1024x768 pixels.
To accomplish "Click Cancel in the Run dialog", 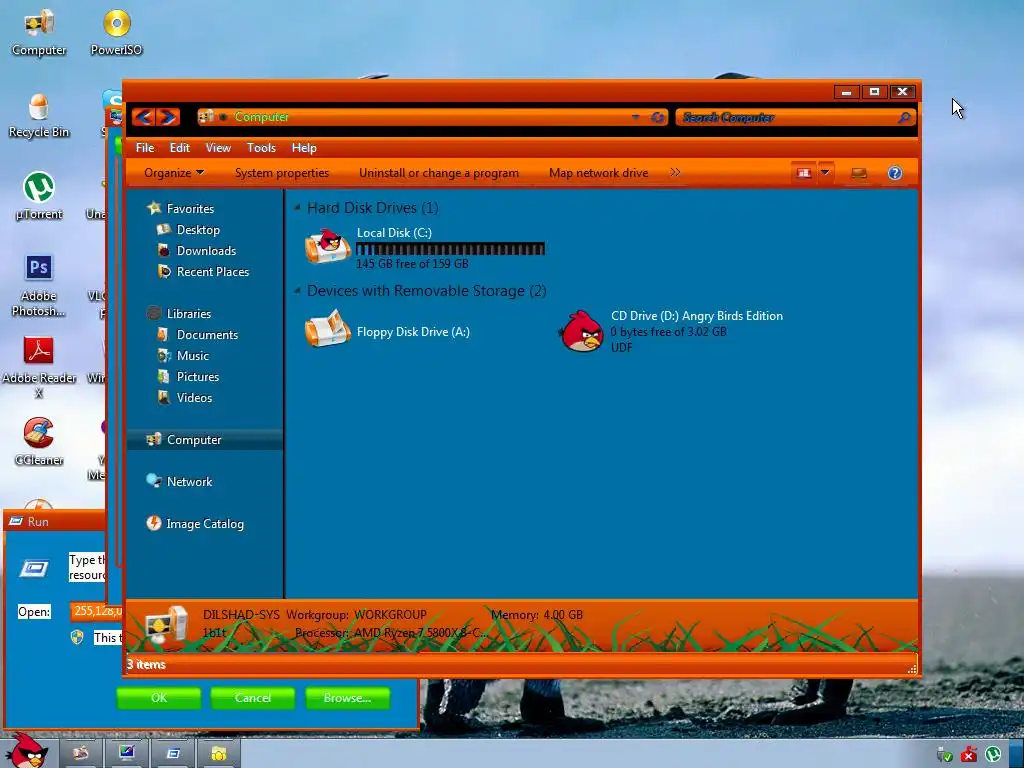I will pos(253,697).
